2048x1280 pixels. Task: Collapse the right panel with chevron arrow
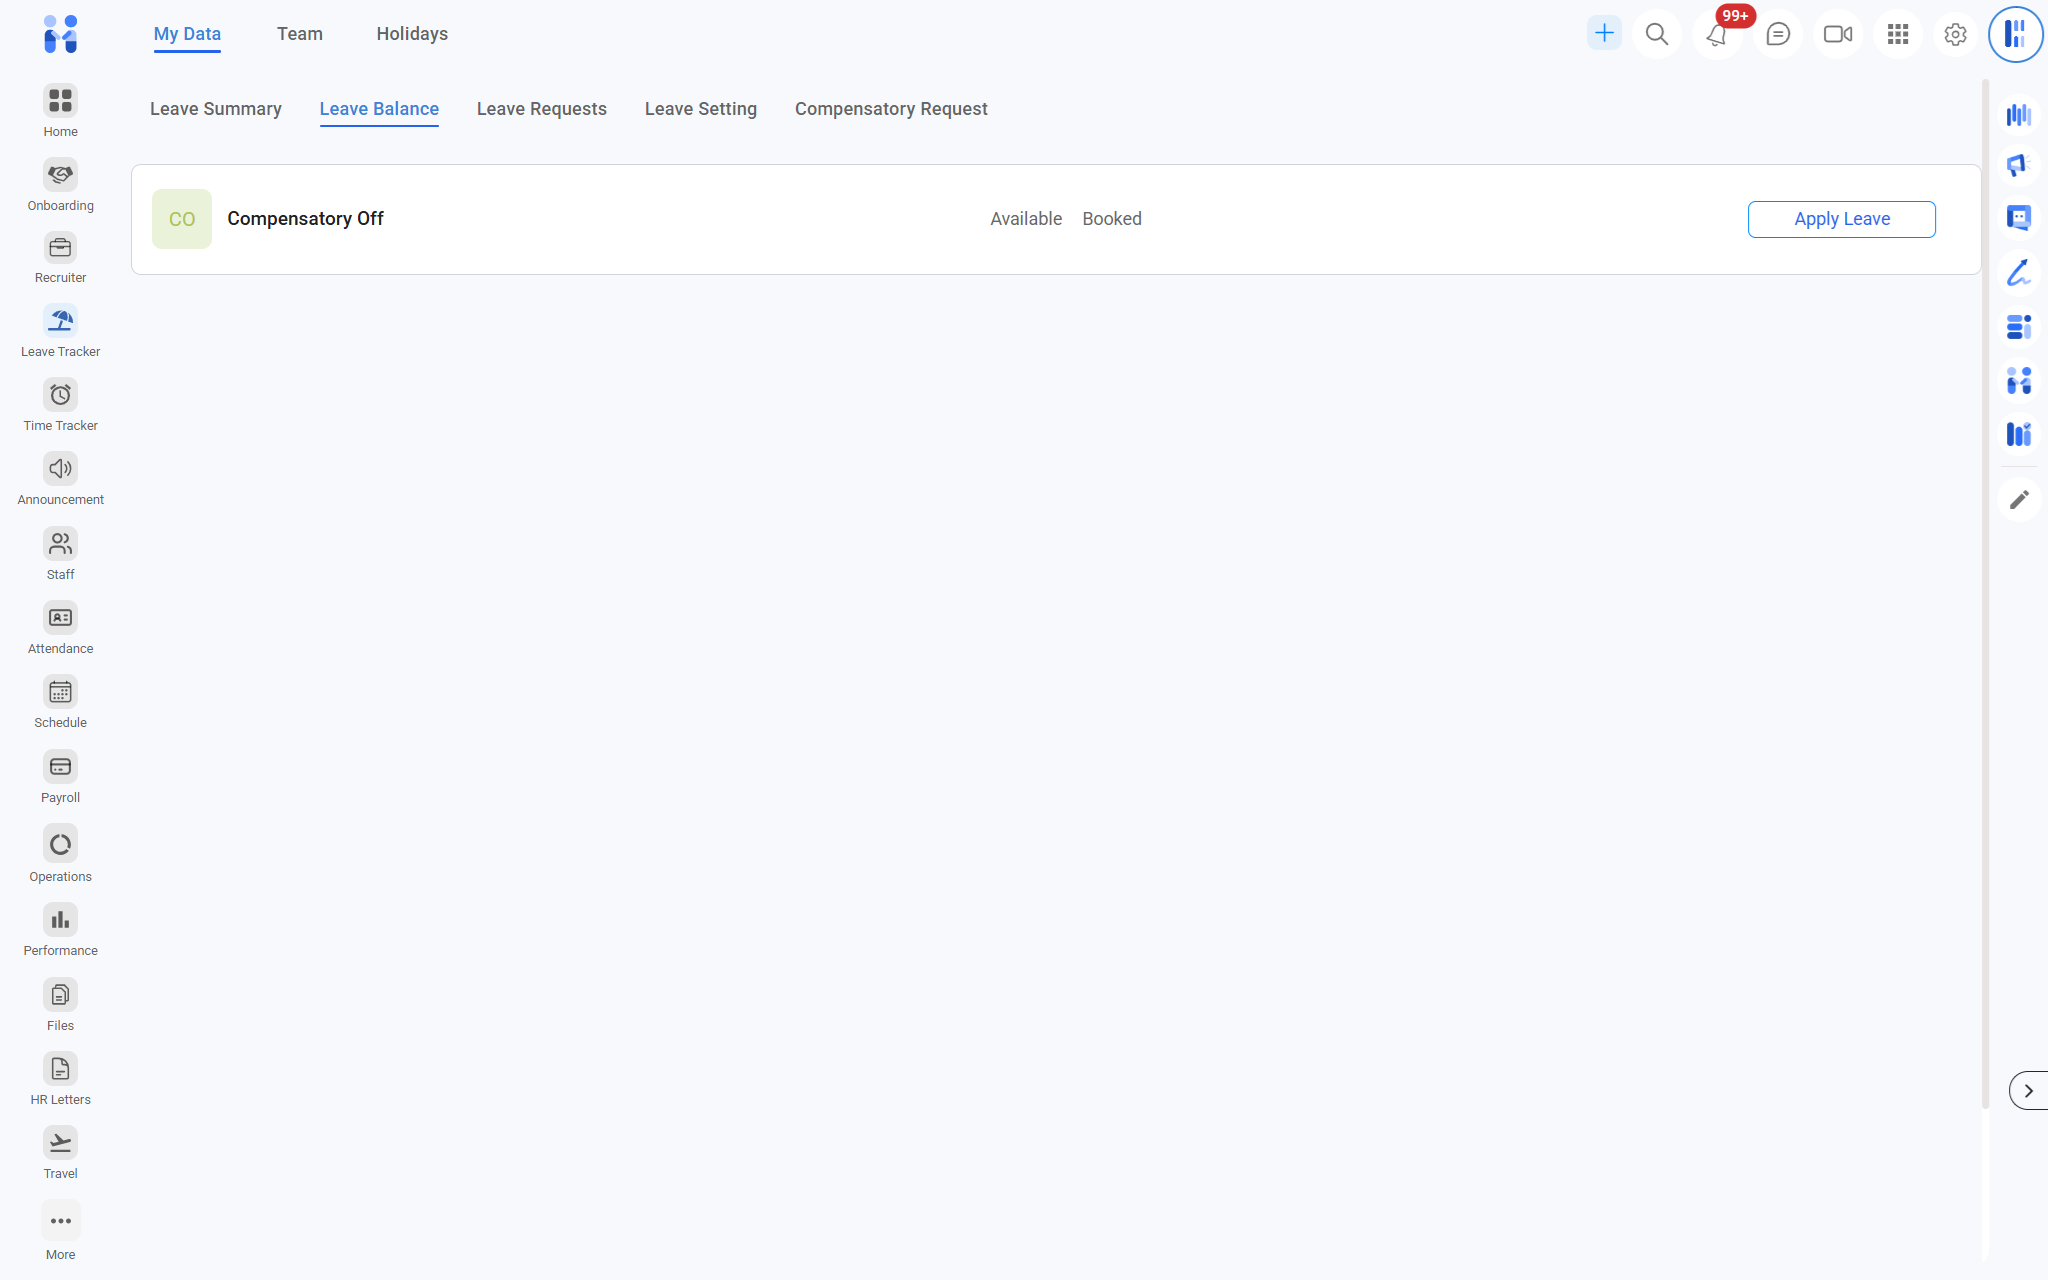click(2028, 1091)
